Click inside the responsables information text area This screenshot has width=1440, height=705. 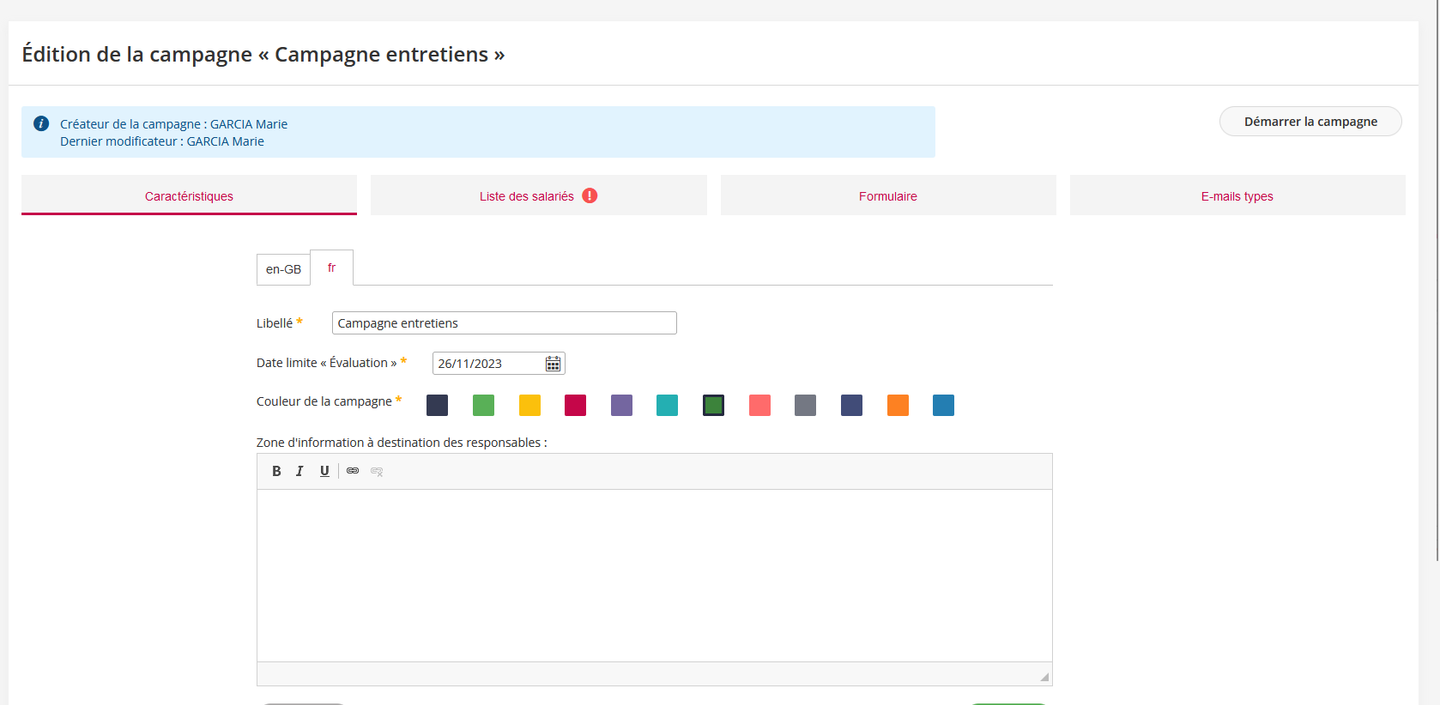click(654, 575)
